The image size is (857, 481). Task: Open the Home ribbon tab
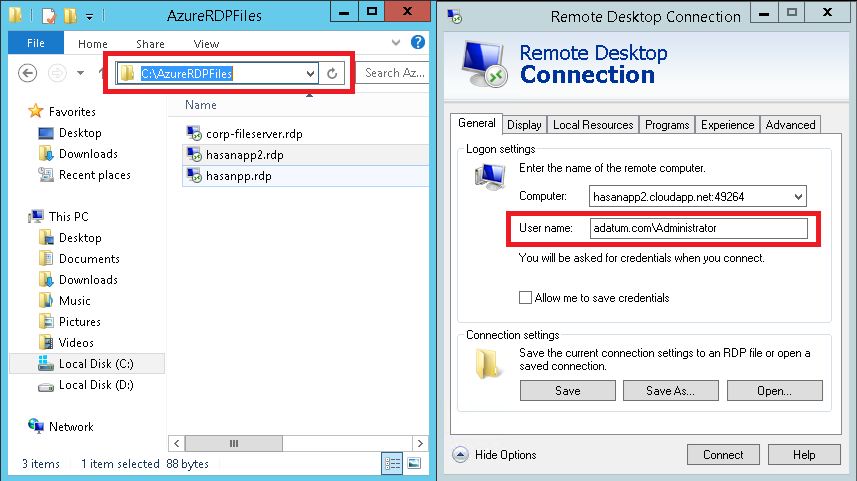(92, 44)
